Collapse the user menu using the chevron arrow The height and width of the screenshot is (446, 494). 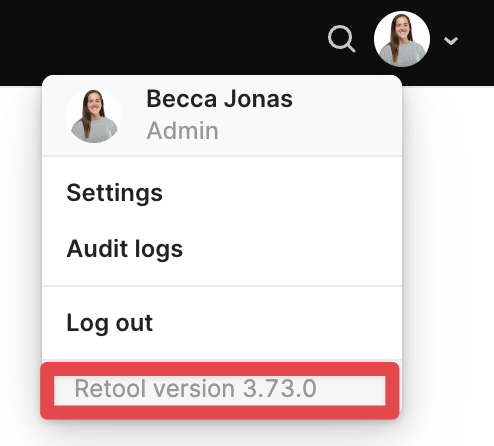[x=451, y=41]
